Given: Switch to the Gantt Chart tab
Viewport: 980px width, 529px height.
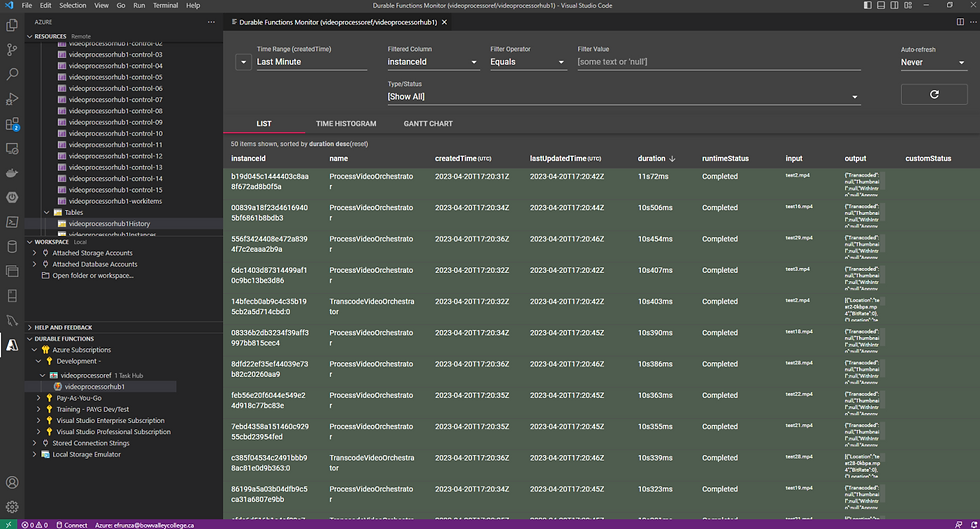Looking at the screenshot, I should pos(428,124).
